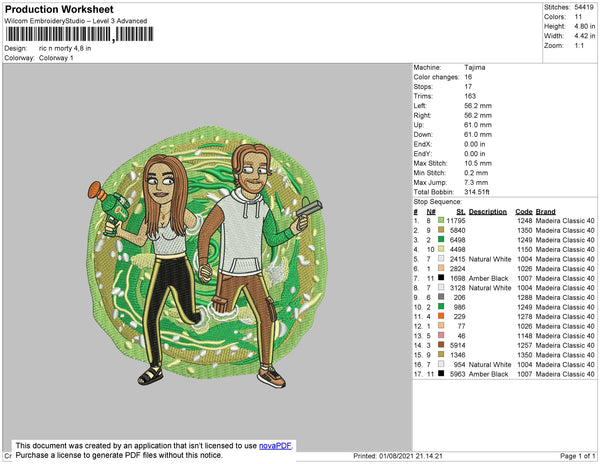Select 'Natural White' description in stop row 5
This screenshot has height=464, width=600.
(x=490, y=259)
